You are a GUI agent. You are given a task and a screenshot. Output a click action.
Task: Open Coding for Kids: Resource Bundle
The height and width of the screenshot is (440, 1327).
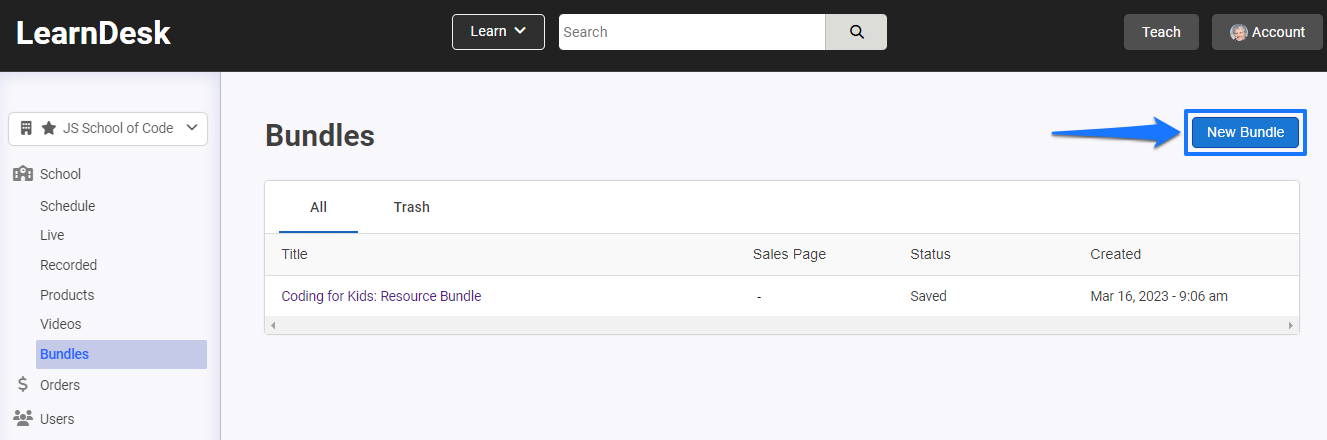(381, 296)
